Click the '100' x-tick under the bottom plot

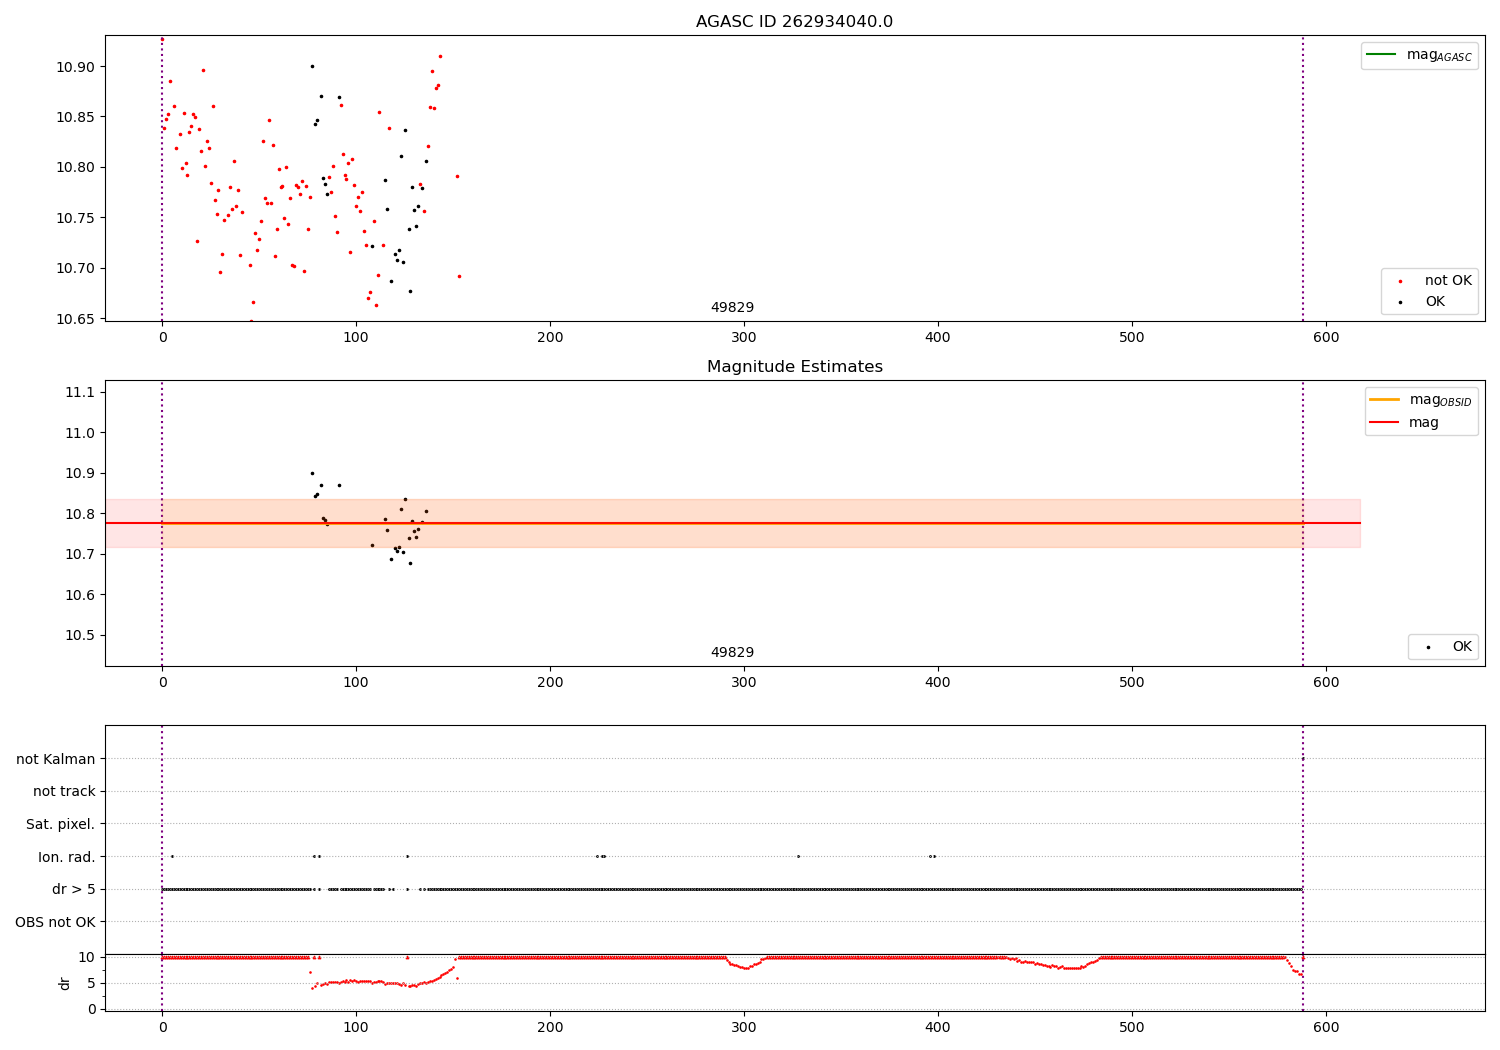pos(356,1027)
